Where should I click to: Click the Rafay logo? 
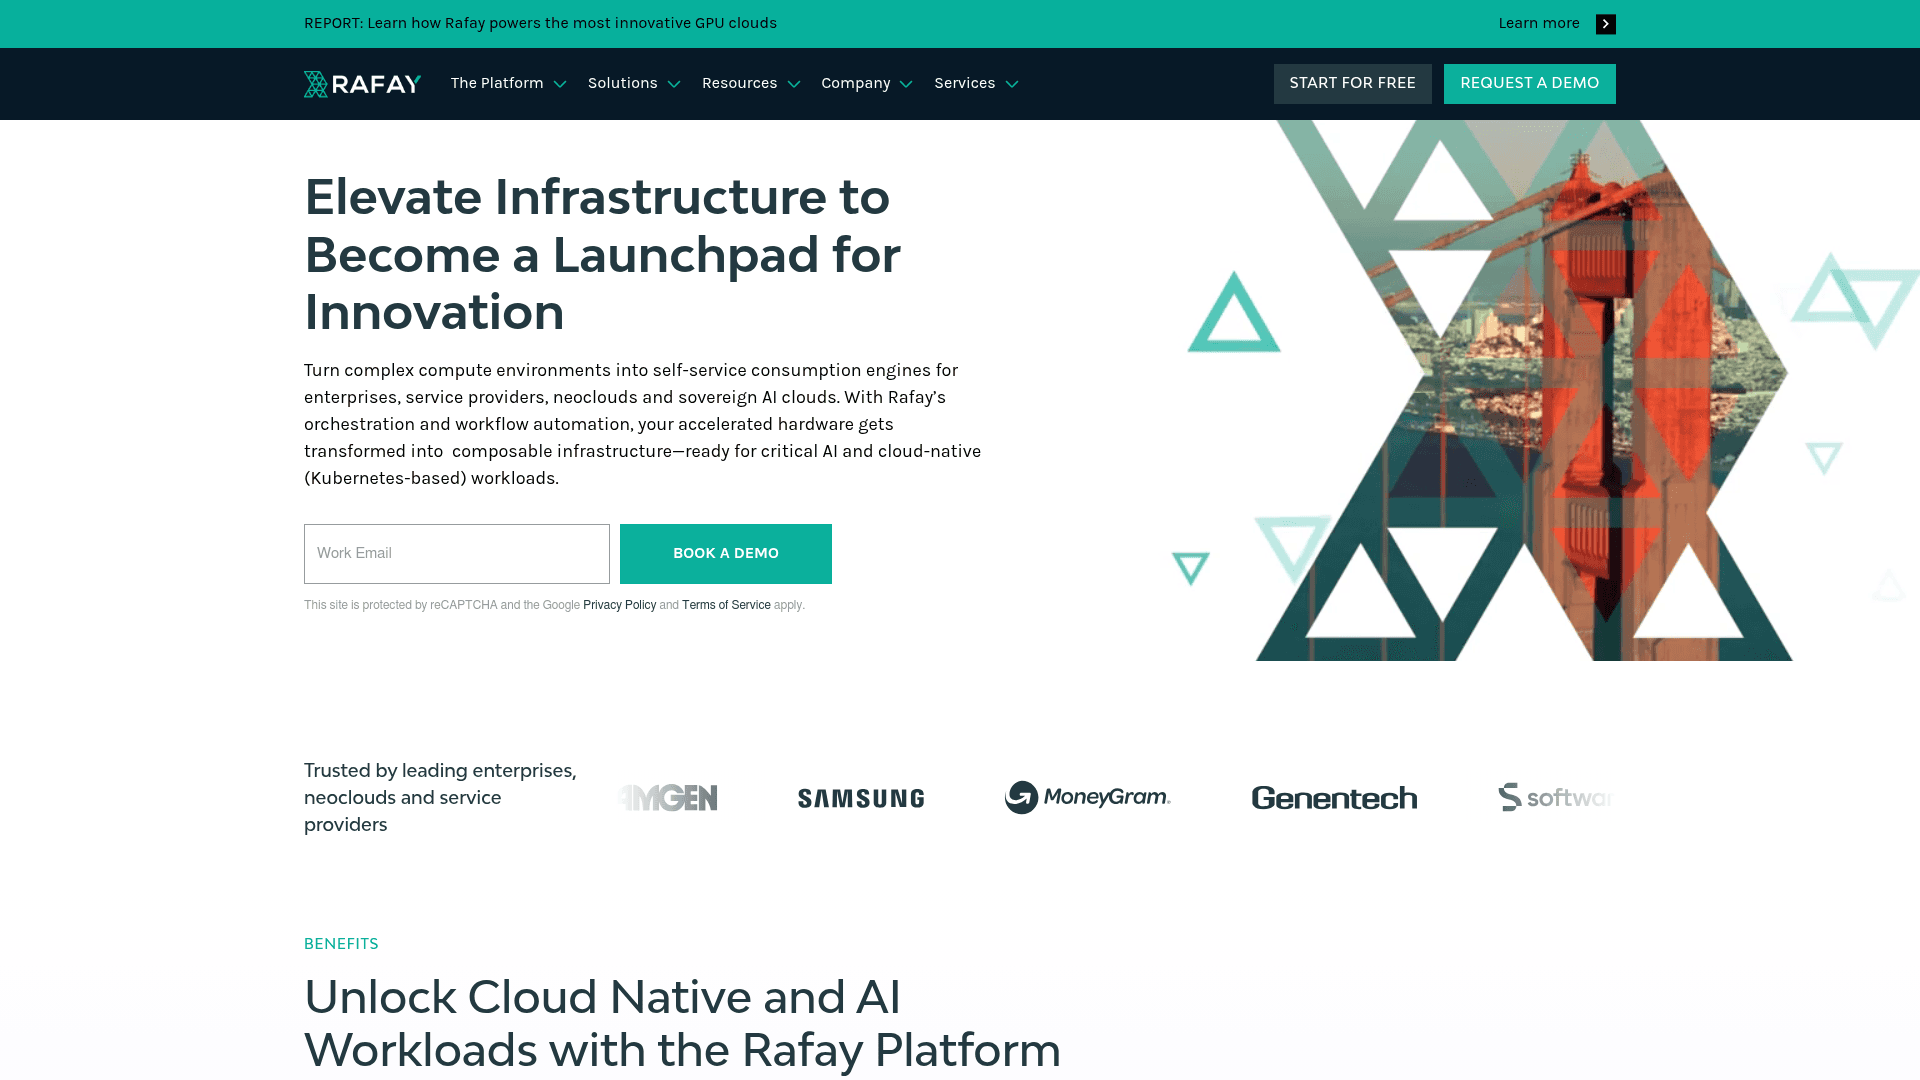pos(362,84)
